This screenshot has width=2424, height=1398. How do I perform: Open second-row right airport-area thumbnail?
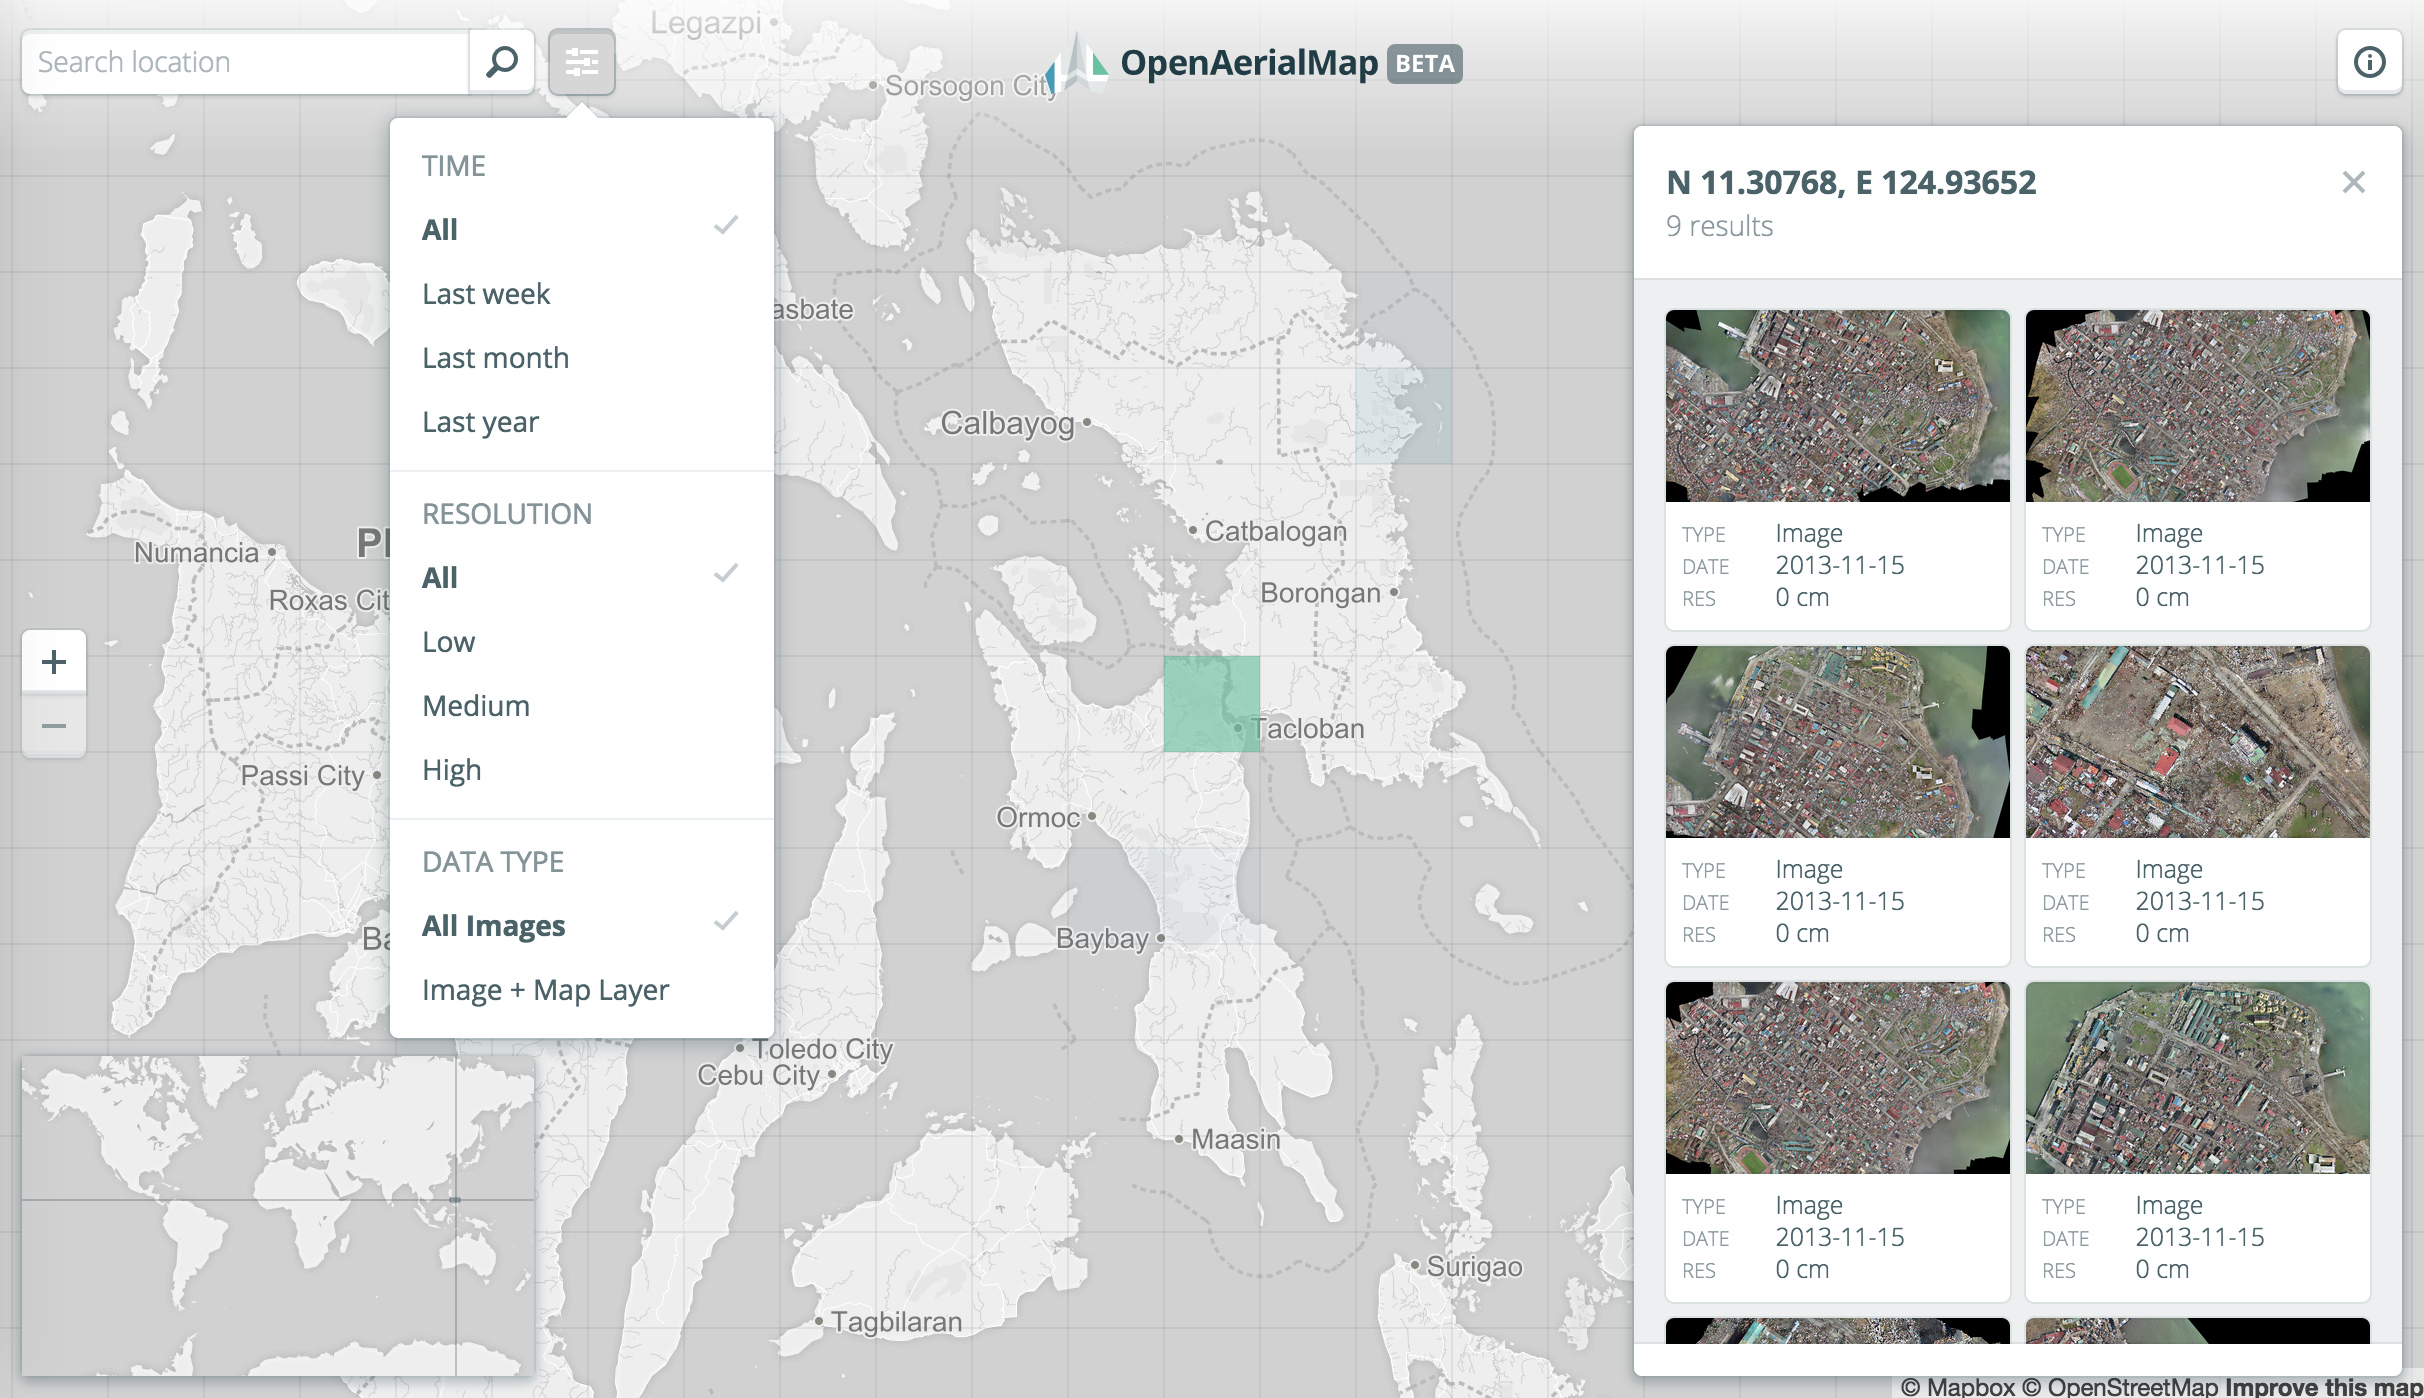pyautogui.click(x=2197, y=742)
